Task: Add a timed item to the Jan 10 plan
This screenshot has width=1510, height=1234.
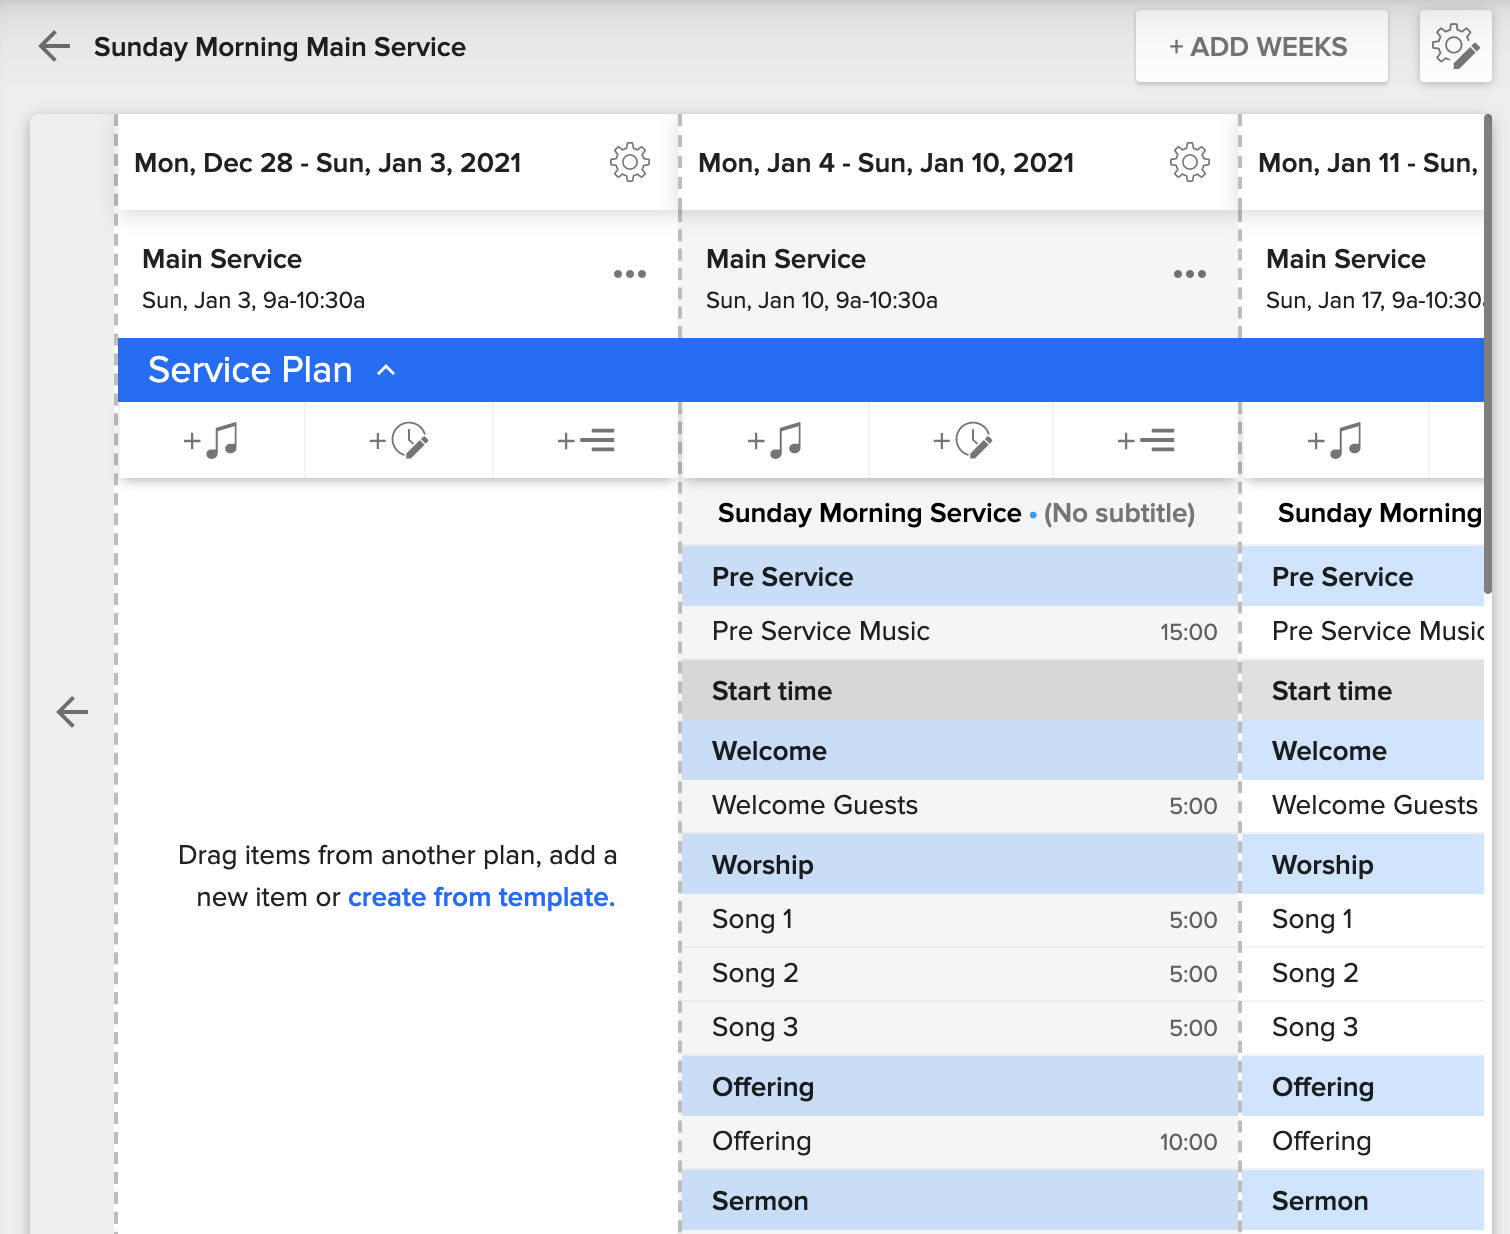Action: coord(960,440)
